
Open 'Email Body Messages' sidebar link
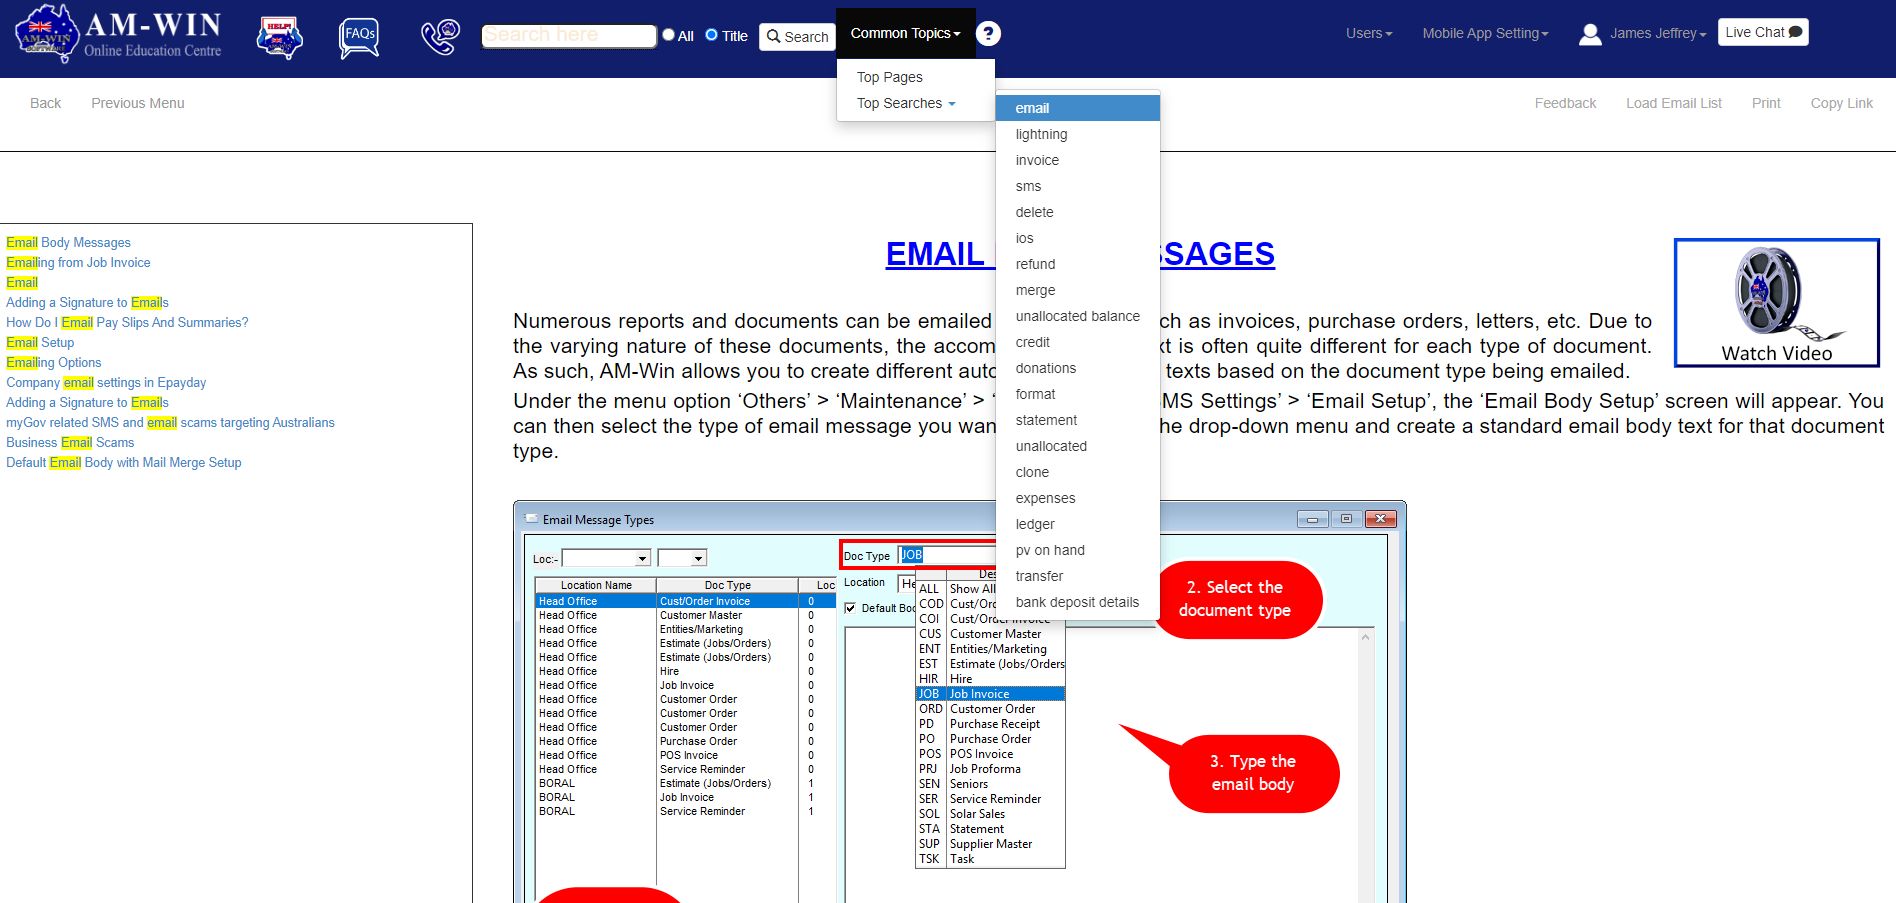(68, 242)
